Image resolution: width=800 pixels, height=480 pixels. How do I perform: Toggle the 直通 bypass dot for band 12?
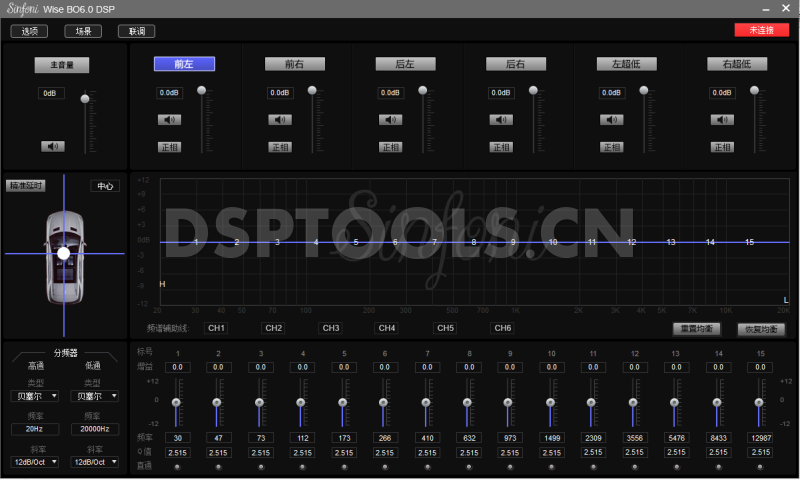click(635, 467)
